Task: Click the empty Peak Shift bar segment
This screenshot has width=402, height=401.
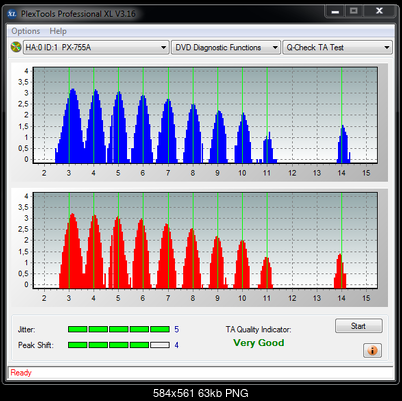Action: point(160,345)
